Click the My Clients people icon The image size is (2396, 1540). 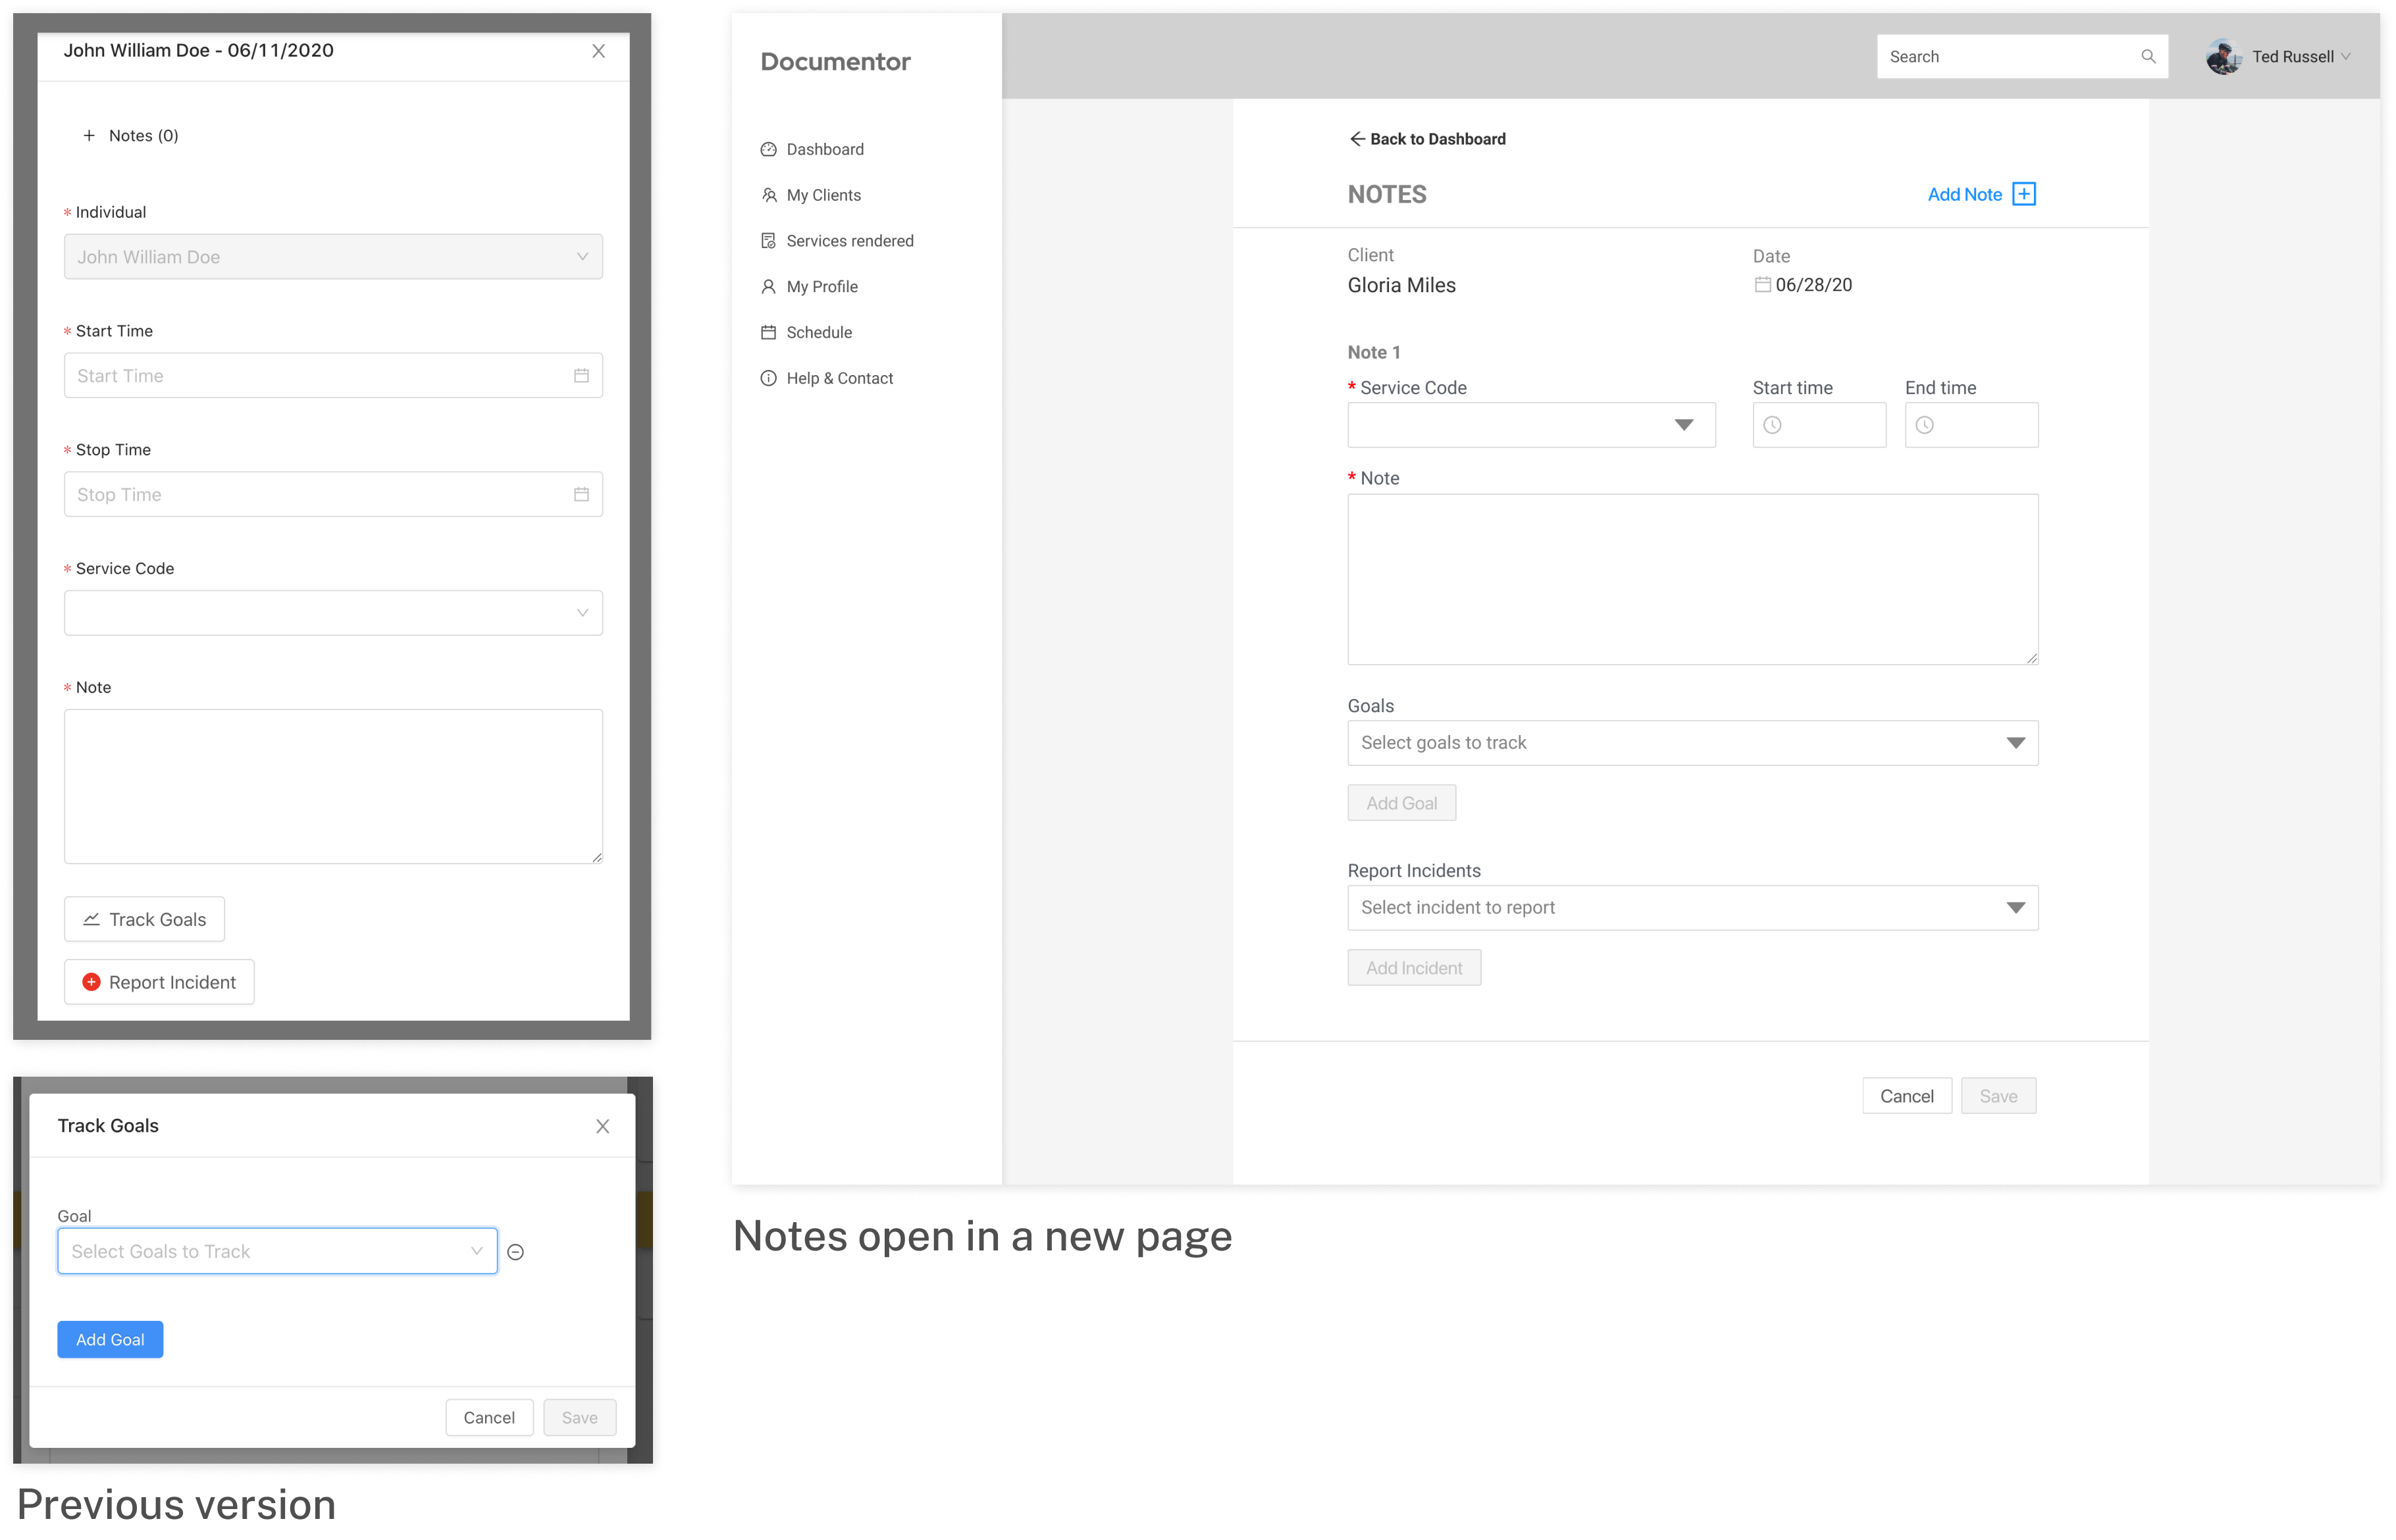[768, 195]
